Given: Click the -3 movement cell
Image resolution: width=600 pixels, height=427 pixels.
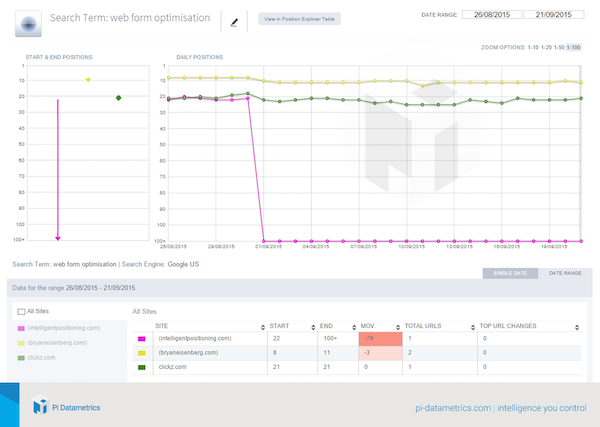Looking at the screenshot, I should tap(380, 353).
